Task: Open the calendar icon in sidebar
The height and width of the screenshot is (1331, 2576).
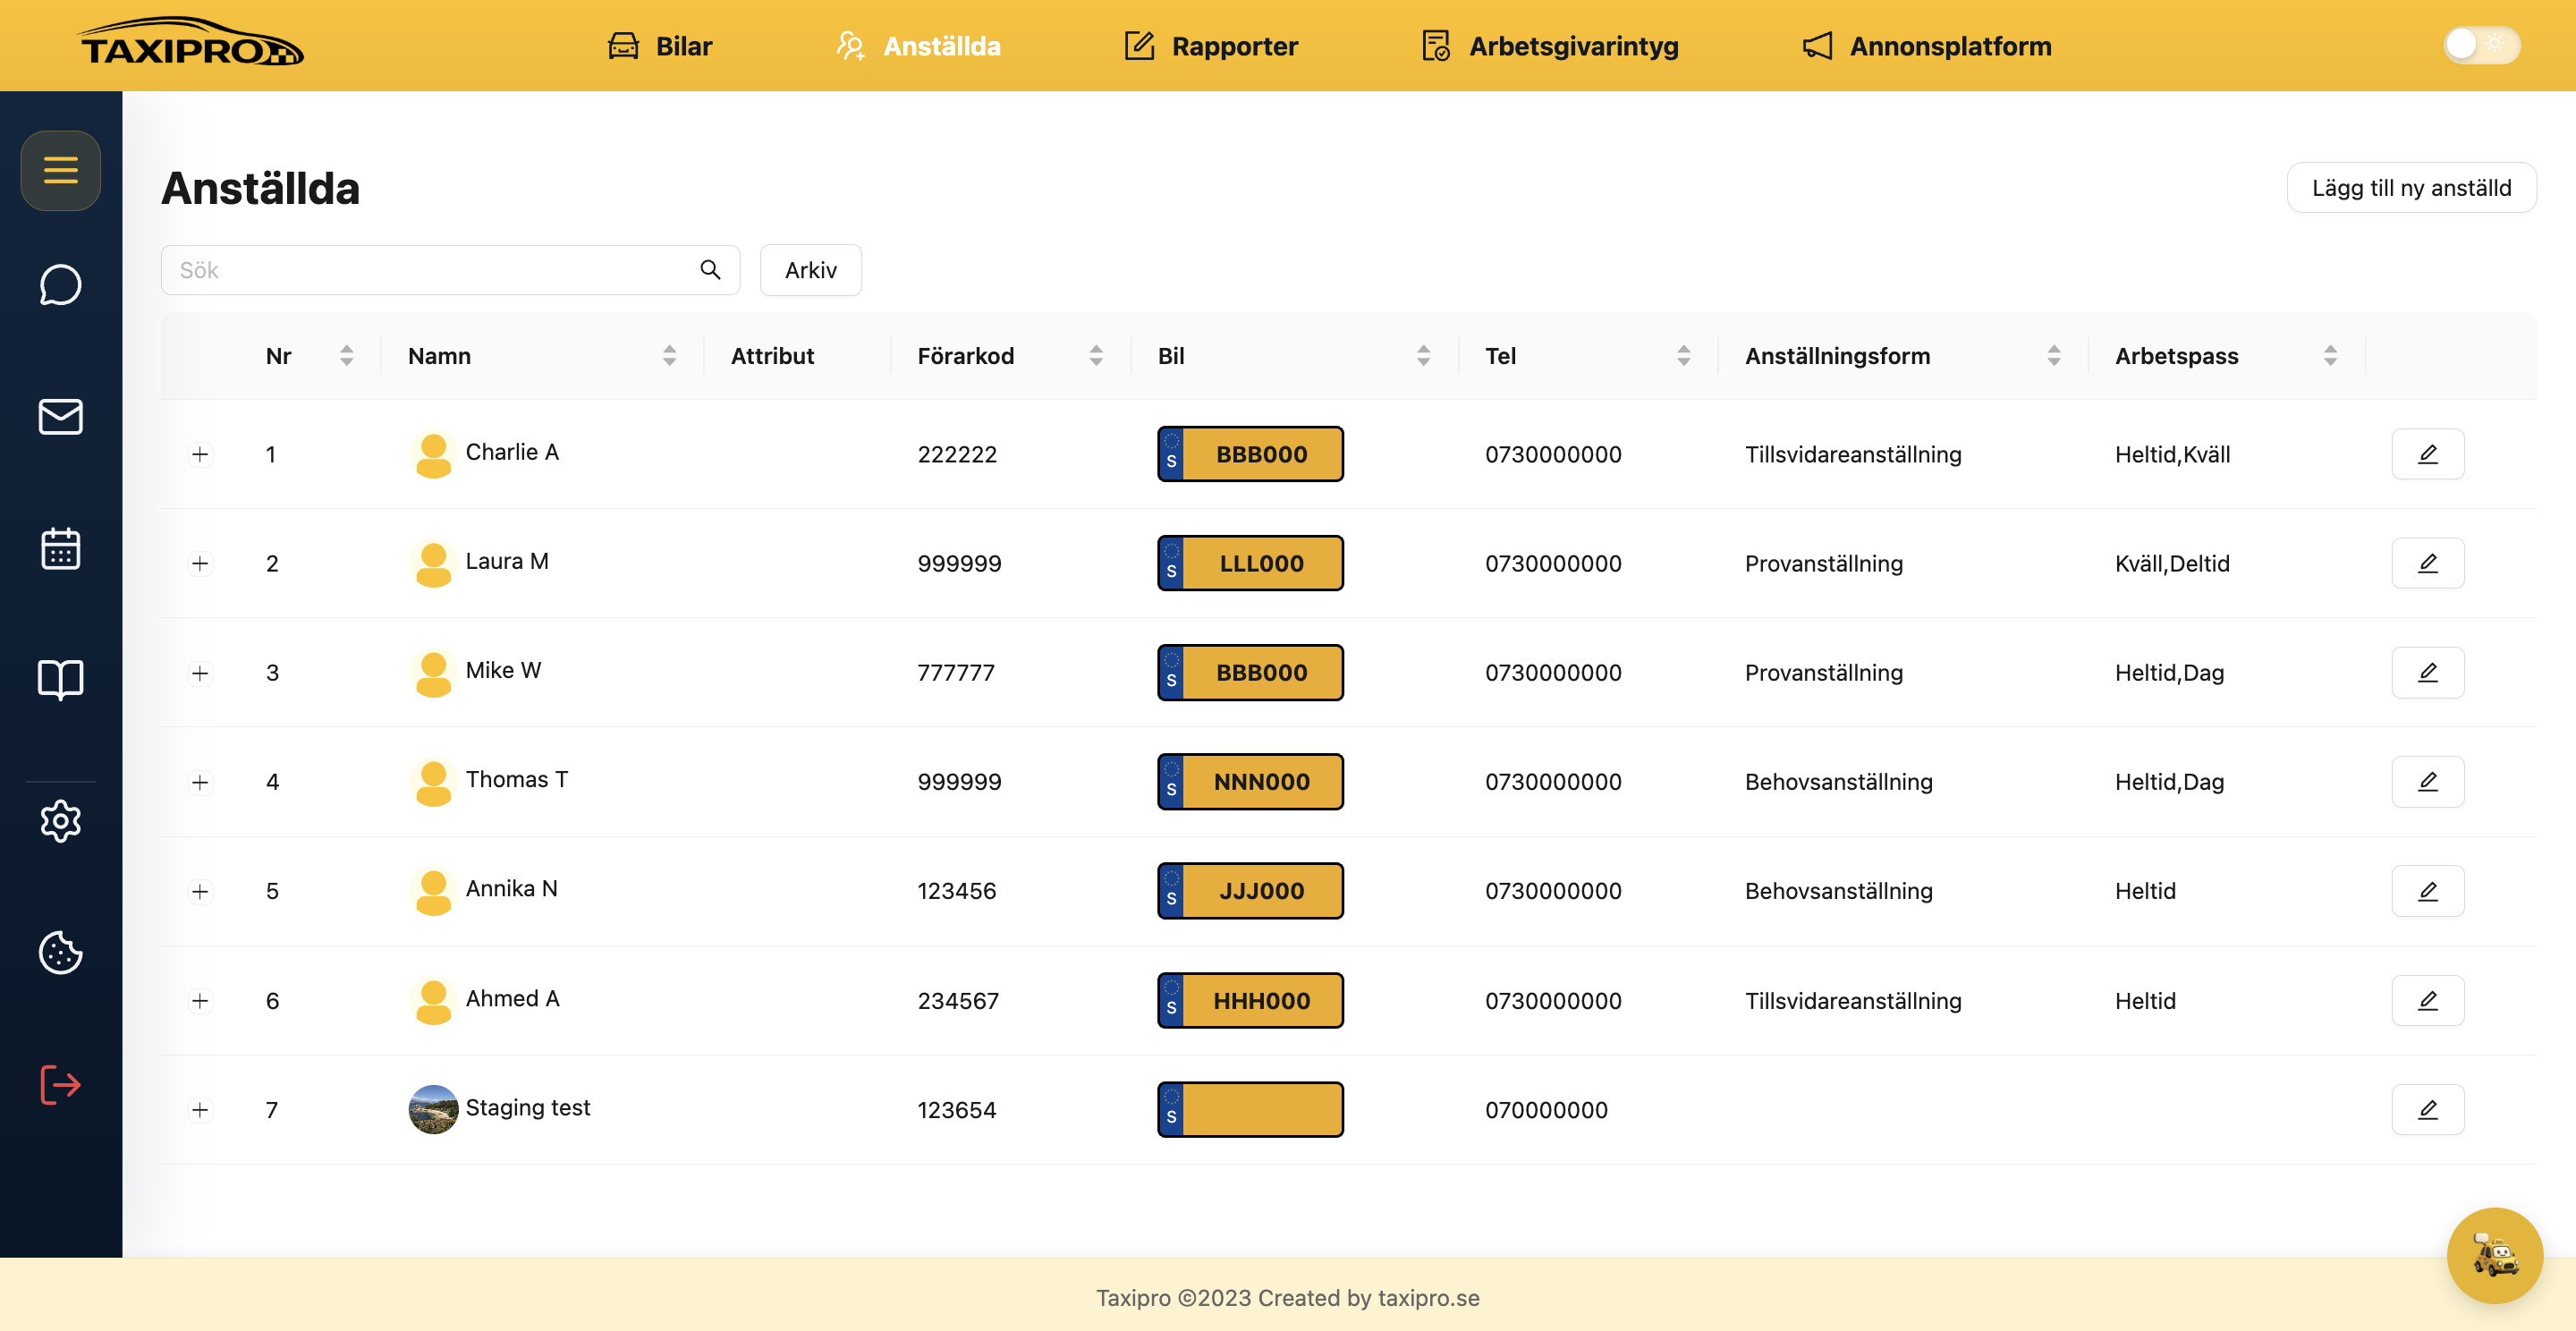Action: pyautogui.click(x=61, y=549)
